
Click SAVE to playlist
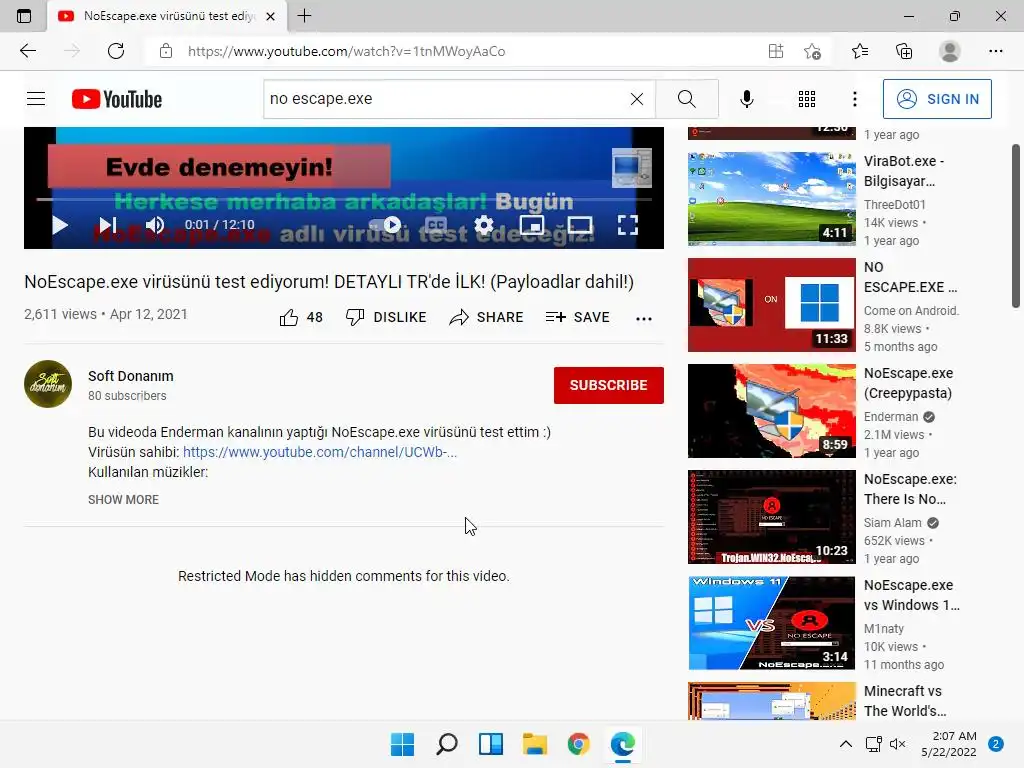[577, 317]
